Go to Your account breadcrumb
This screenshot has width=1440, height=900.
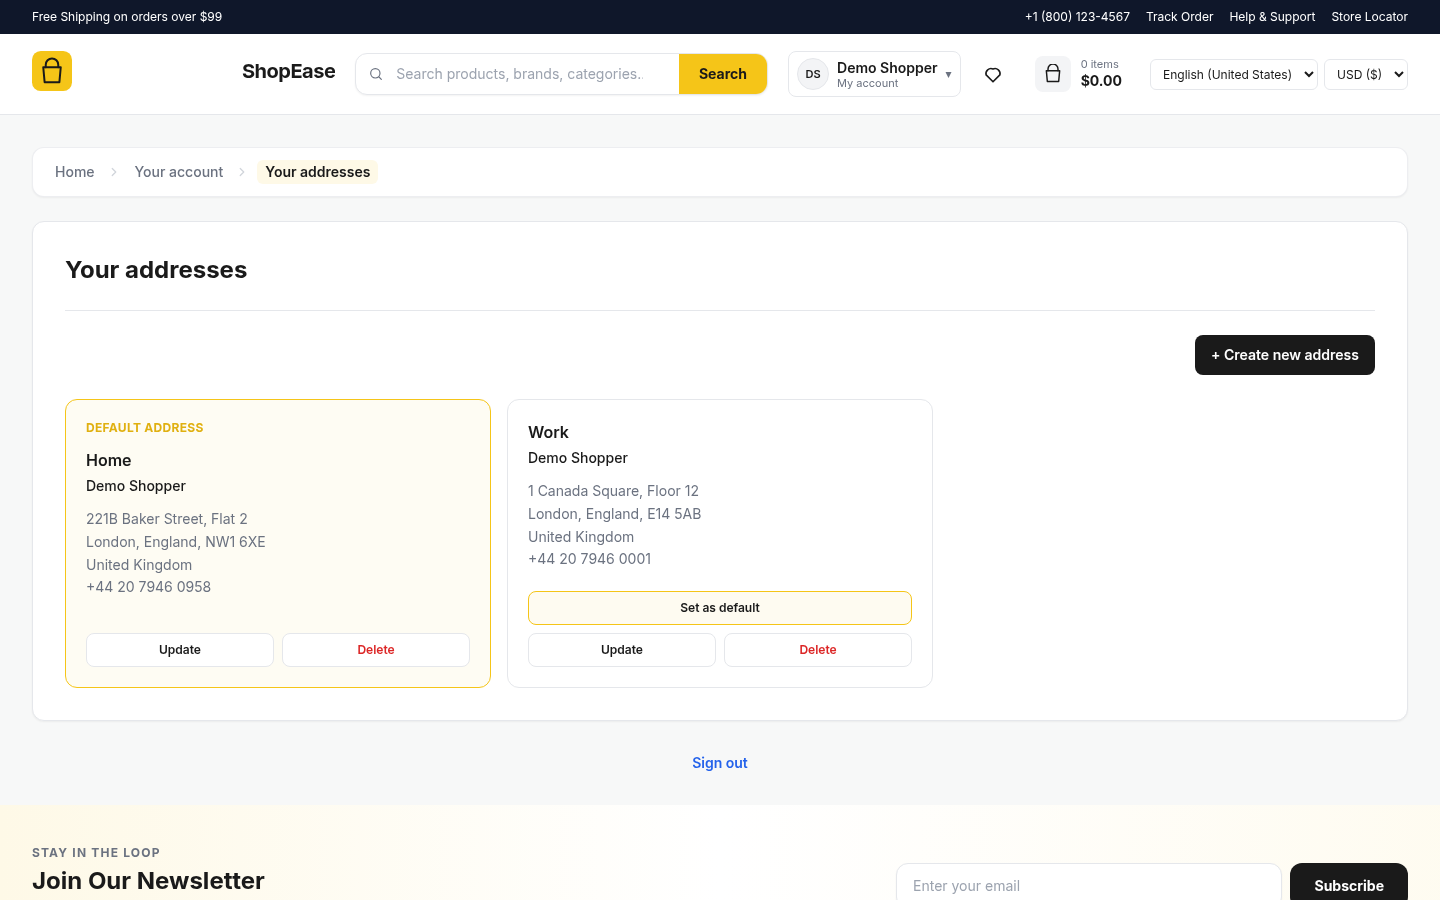(179, 172)
